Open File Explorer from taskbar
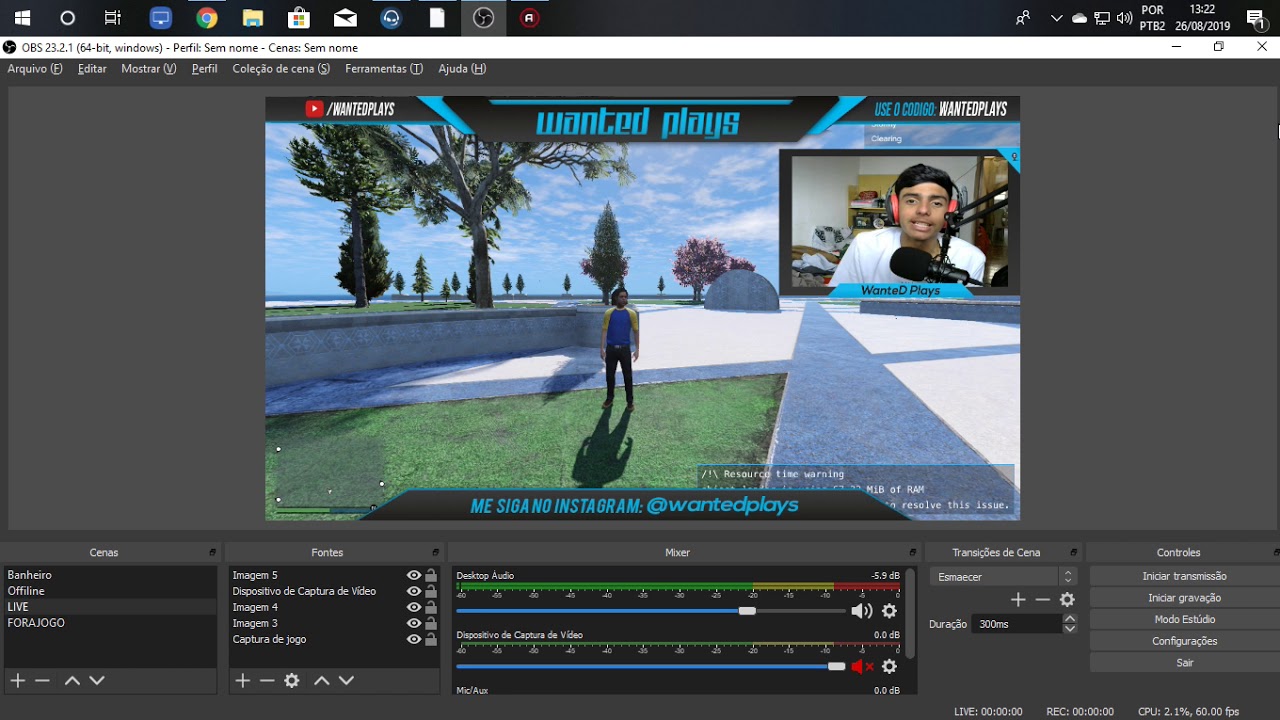This screenshot has height=720, width=1280. point(253,18)
